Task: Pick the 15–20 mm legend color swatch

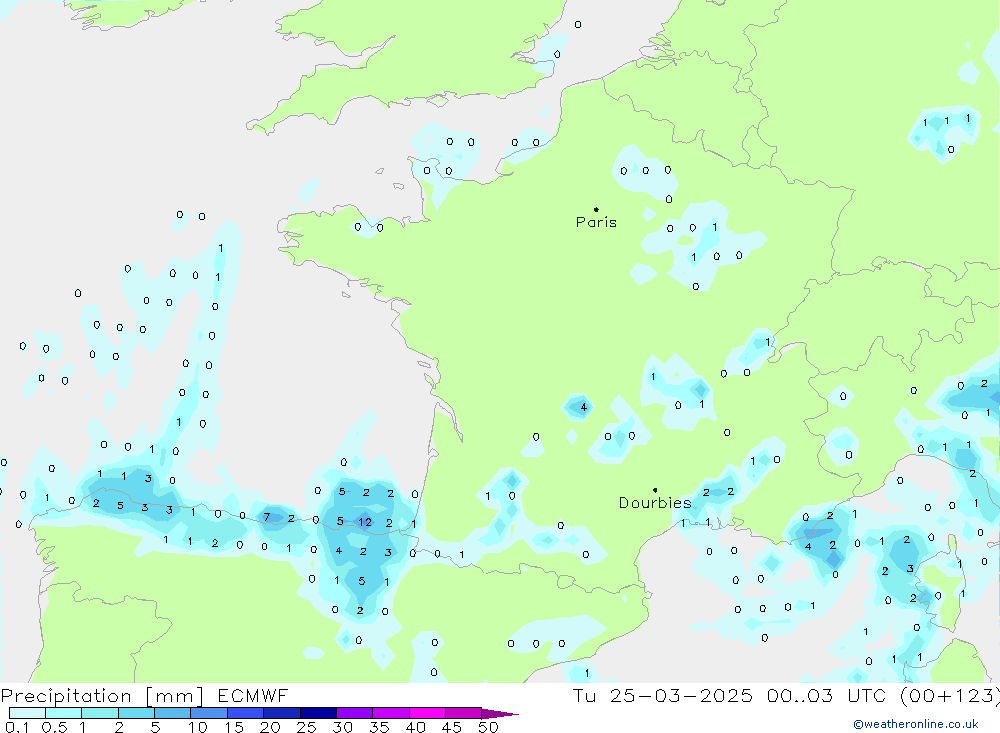Action: coord(246,713)
